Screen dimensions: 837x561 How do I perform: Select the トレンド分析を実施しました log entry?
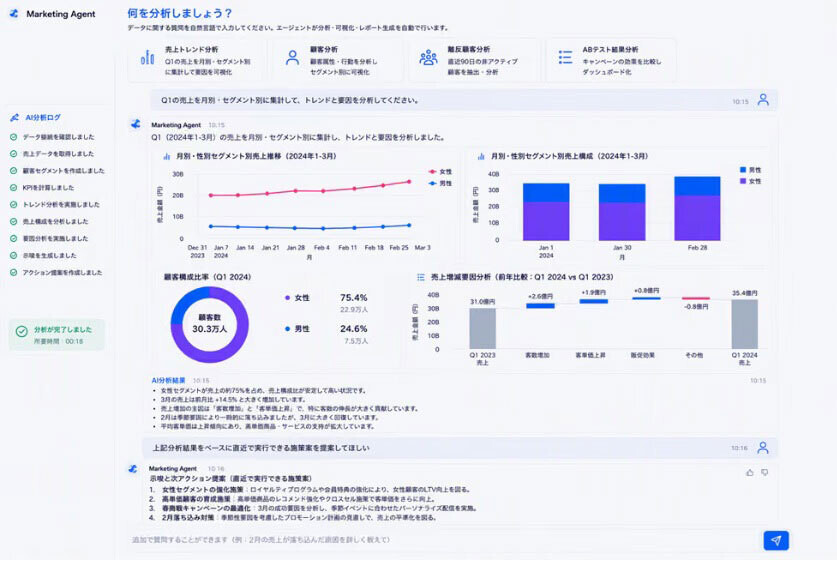pos(55,204)
